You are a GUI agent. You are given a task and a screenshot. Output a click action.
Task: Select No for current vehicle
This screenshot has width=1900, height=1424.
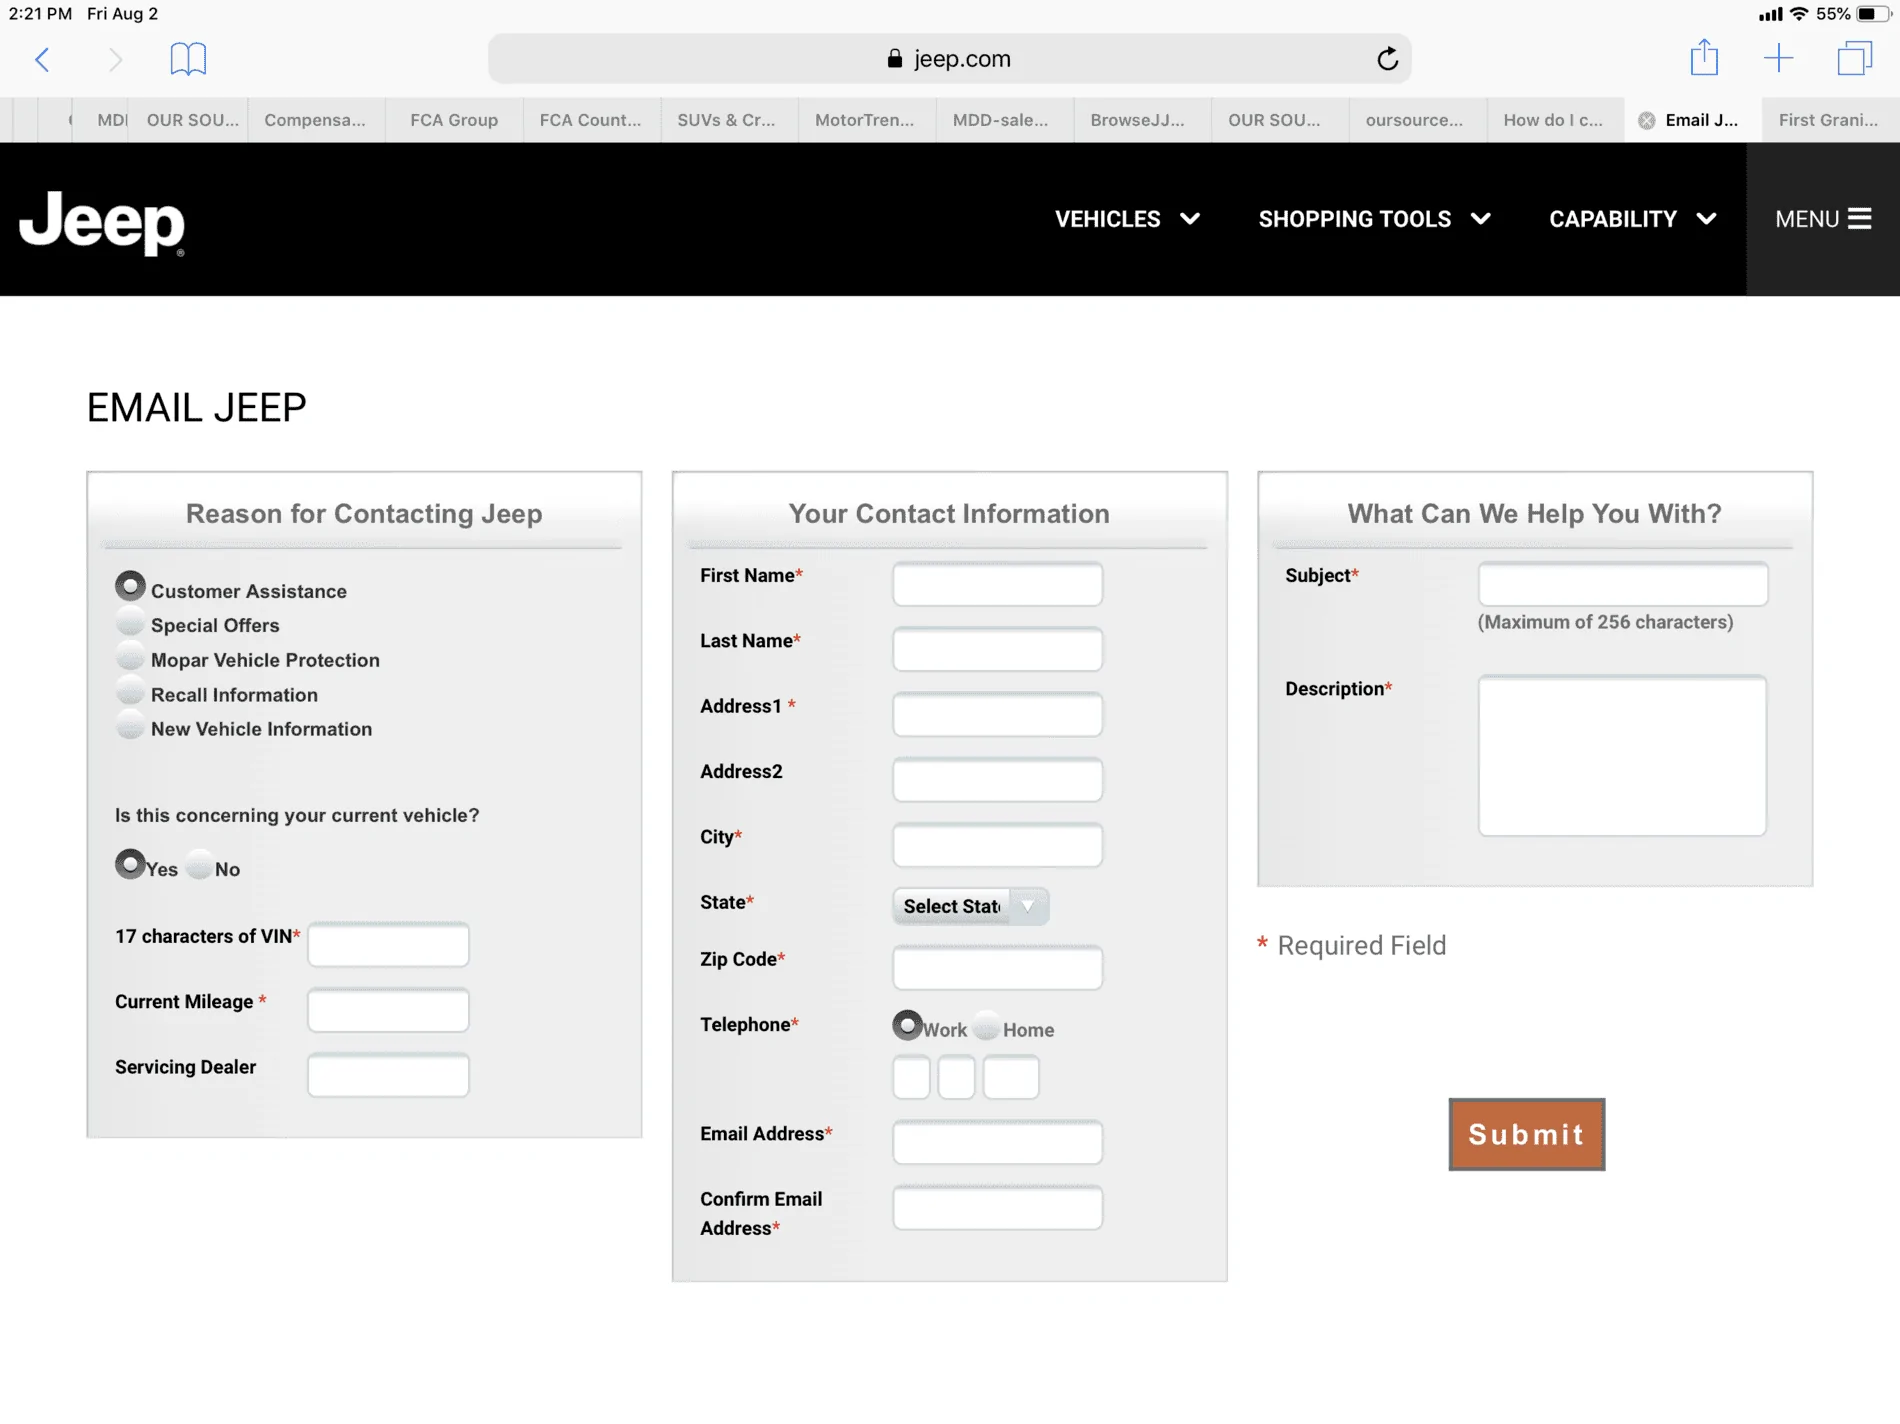[199, 865]
